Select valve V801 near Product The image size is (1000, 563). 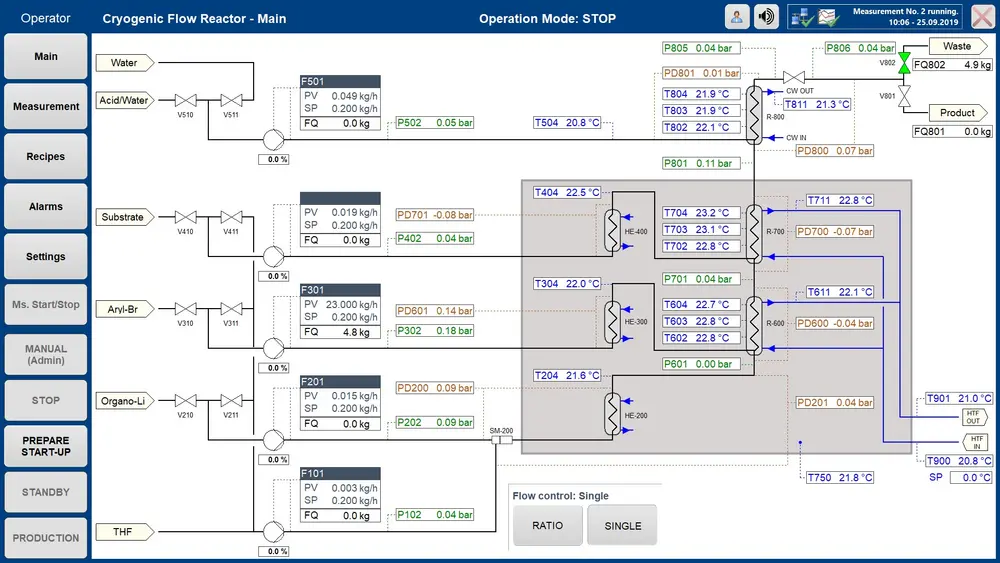pos(904,96)
